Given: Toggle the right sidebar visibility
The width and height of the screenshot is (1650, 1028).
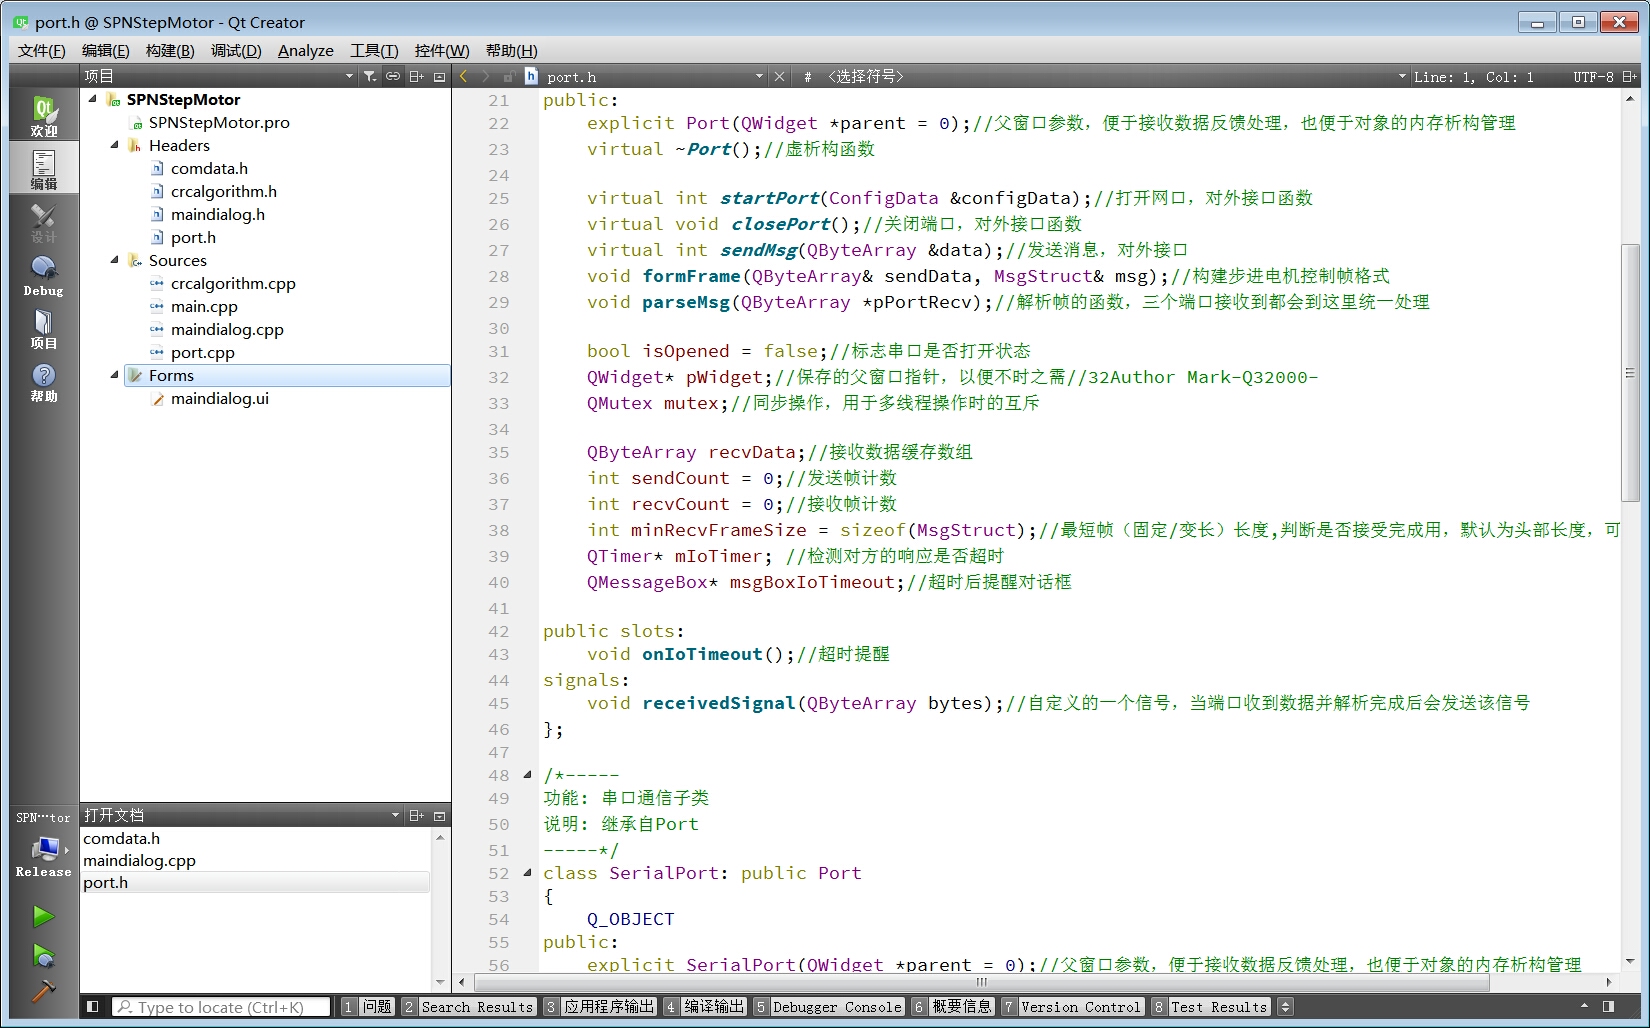Looking at the screenshot, I should click(x=1608, y=1007).
